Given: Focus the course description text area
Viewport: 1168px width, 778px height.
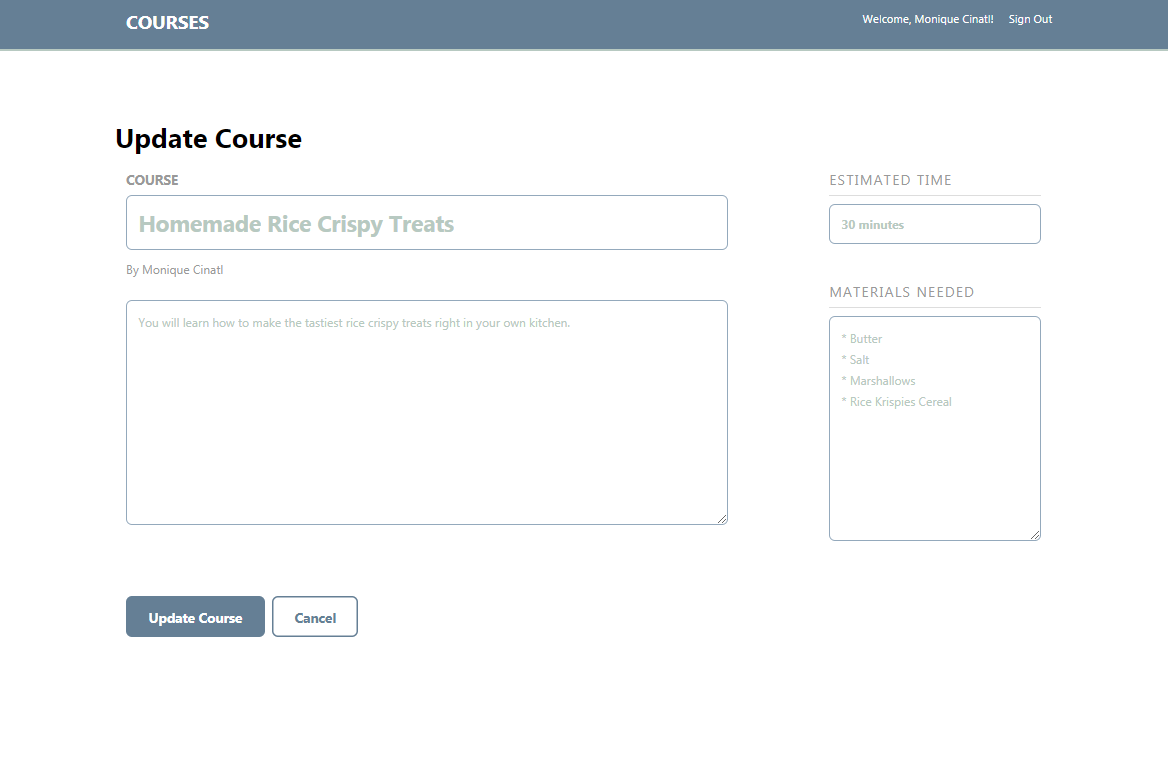Looking at the screenshot, I should pos(427,412).
